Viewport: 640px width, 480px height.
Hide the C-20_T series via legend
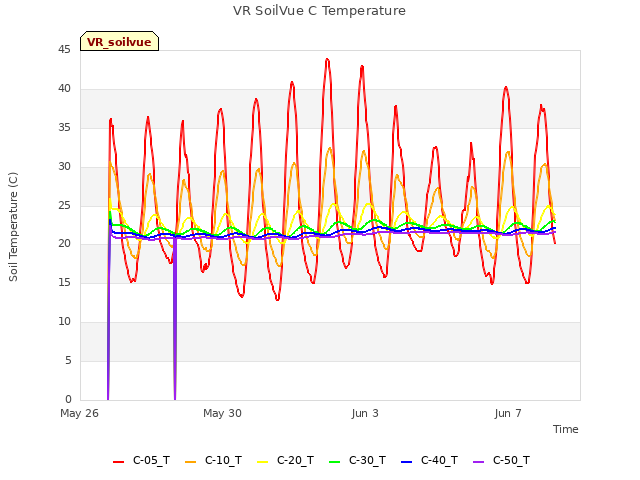point(285,461)
